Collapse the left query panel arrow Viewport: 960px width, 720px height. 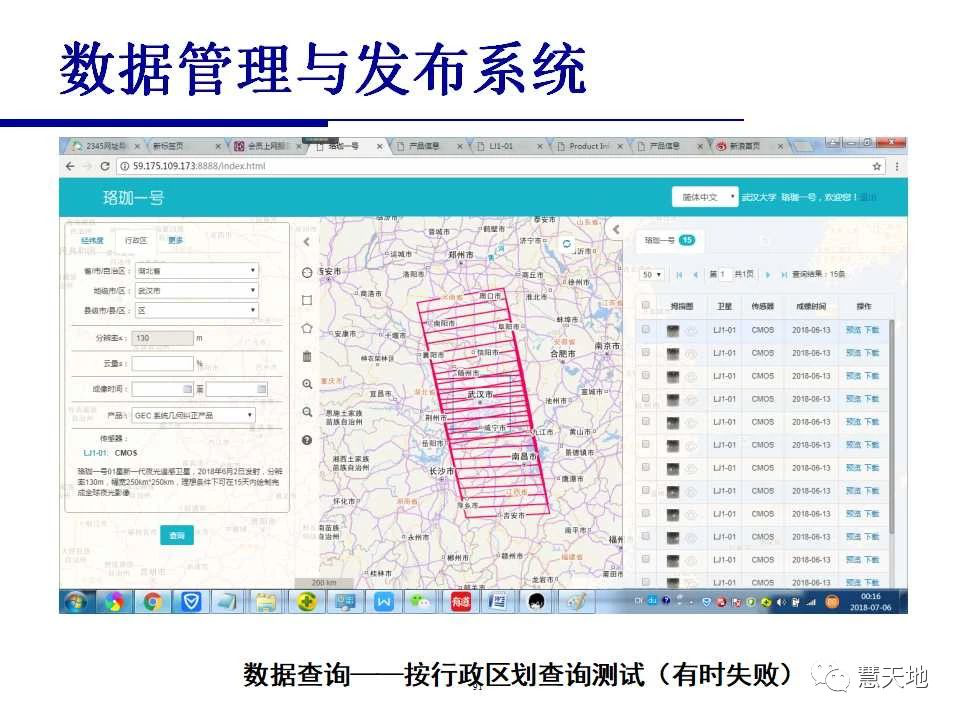point(306,241)
